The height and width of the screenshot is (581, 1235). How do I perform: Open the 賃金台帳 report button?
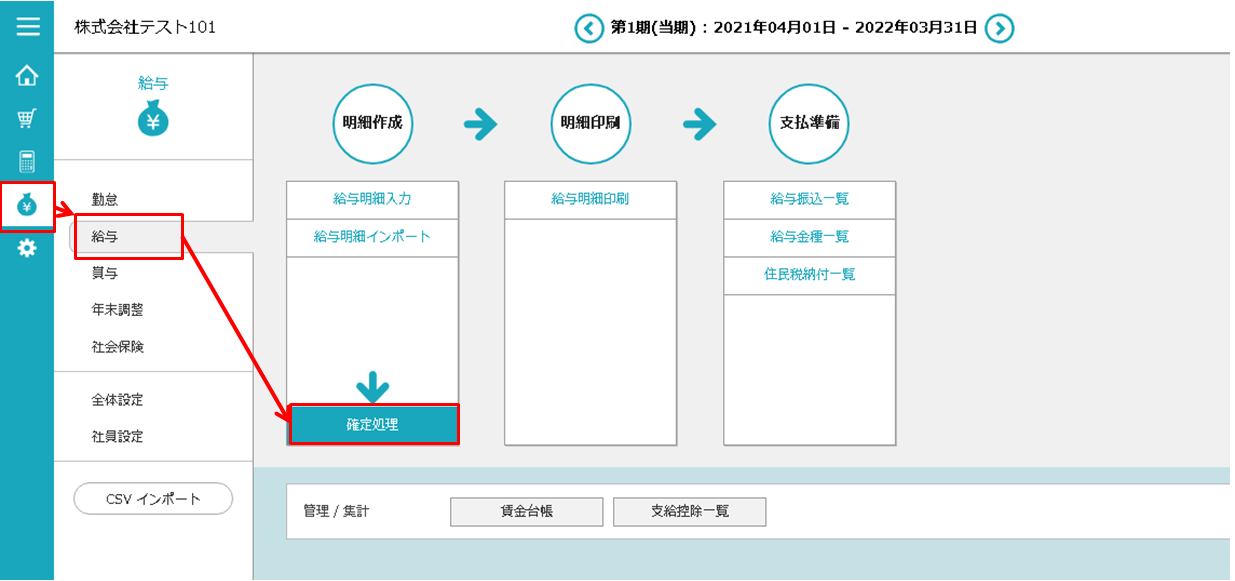[526, 511]
